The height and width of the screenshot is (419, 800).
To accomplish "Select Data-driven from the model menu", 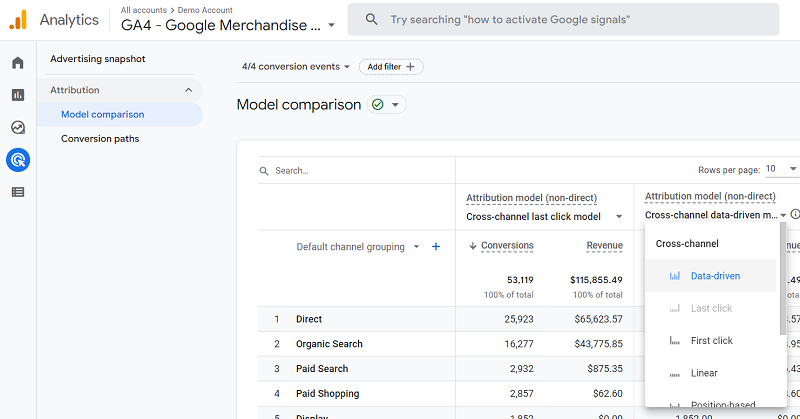I will point(711,276).
